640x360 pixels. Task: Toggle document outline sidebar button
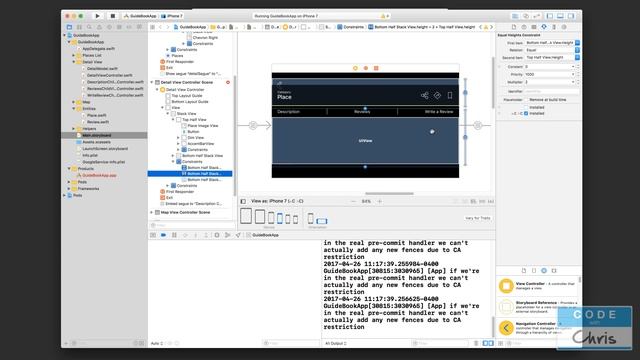243,201
